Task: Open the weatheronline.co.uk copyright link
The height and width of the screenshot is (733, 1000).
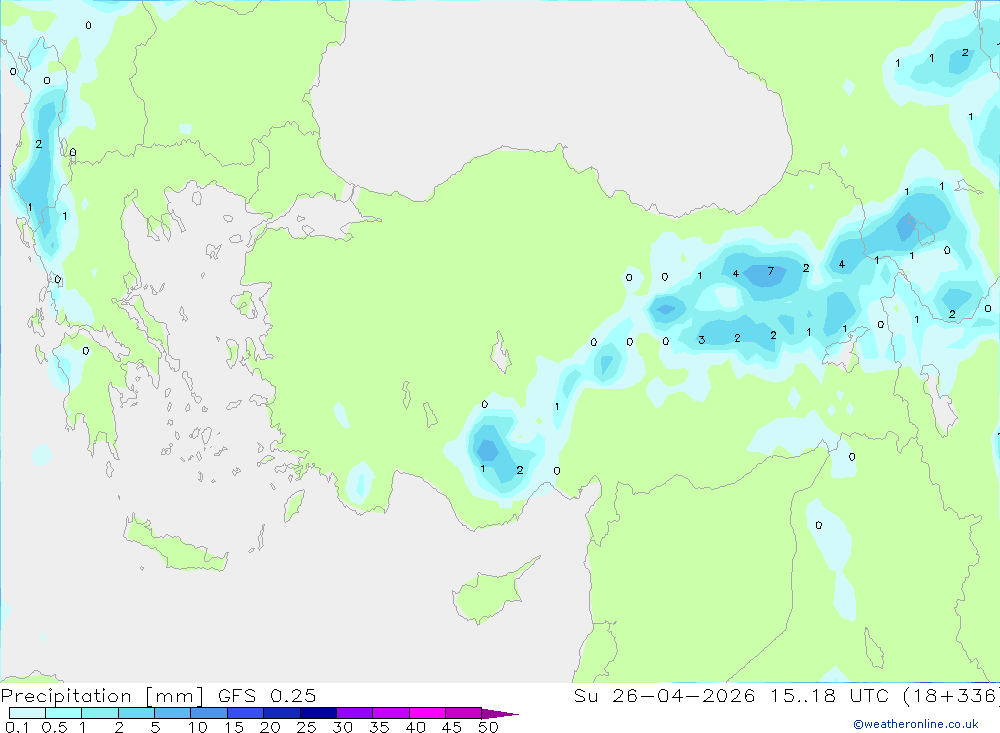Action: [x=916, y=723]
